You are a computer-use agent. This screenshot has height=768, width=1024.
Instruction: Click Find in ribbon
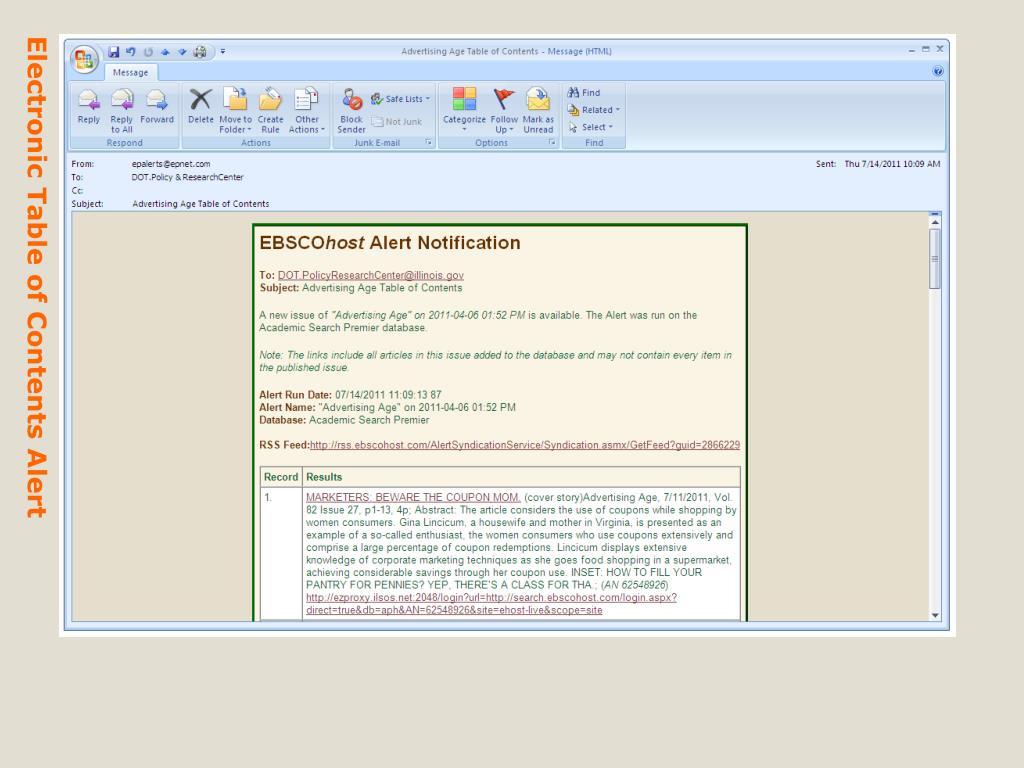click(584, 93)
